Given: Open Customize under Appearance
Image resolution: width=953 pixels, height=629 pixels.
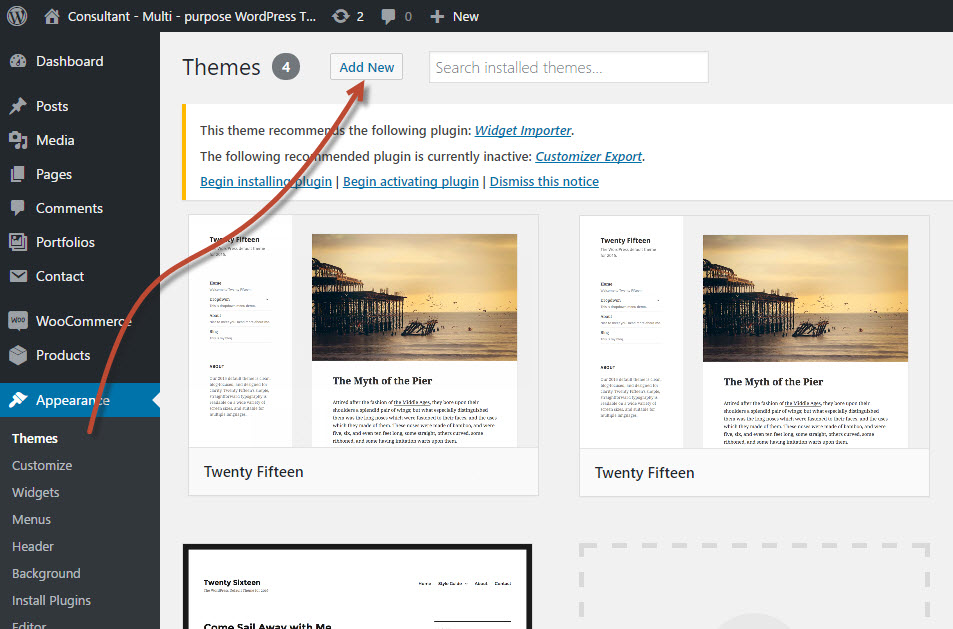Looking at the screenshot, I should [x=42, y=465].
